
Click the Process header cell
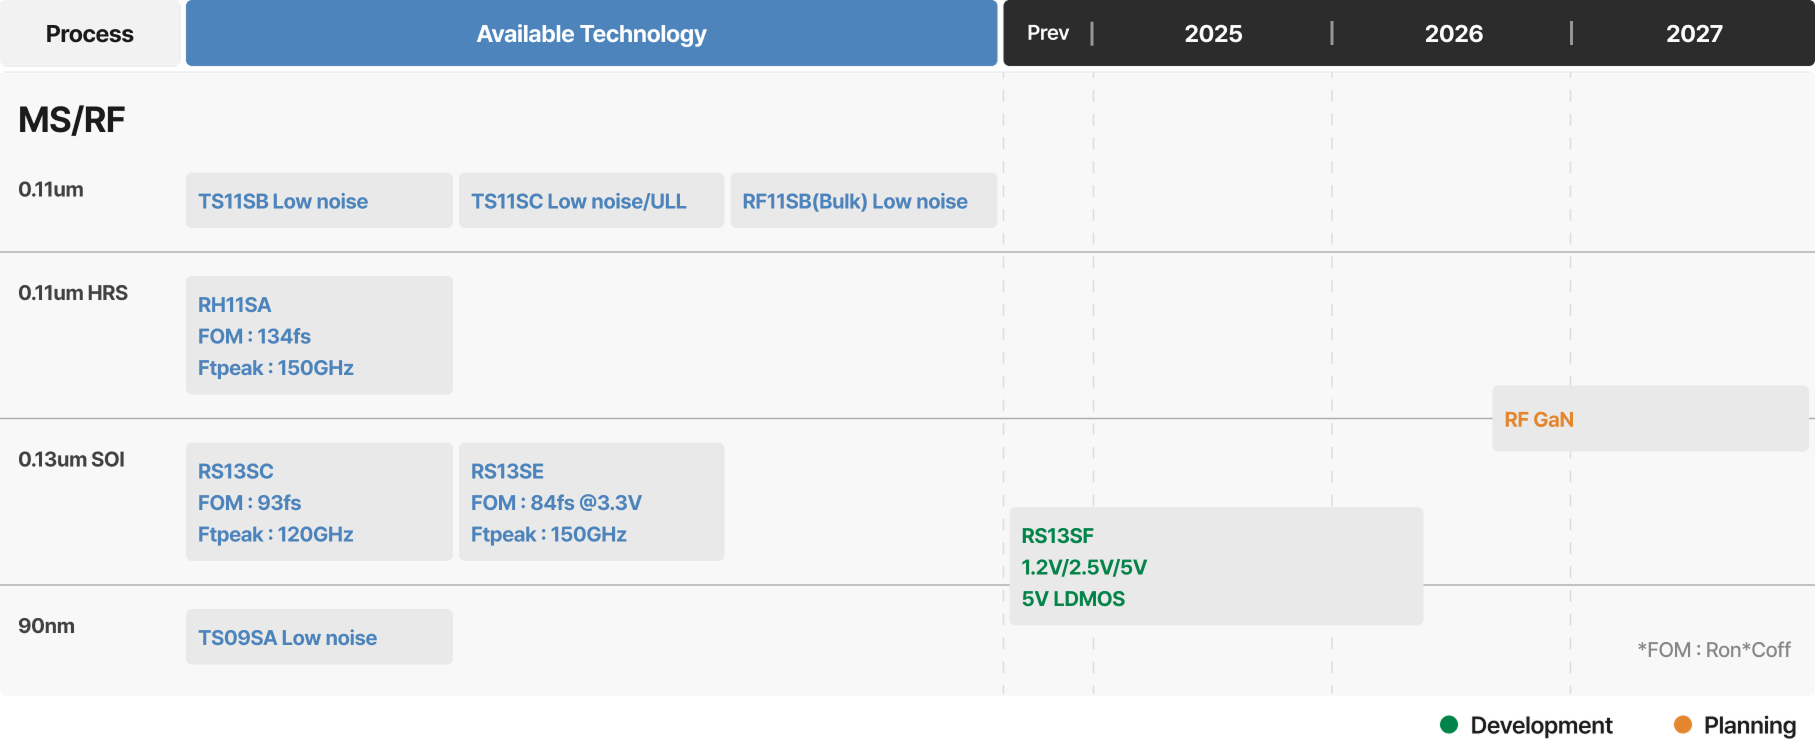point(90,34)
